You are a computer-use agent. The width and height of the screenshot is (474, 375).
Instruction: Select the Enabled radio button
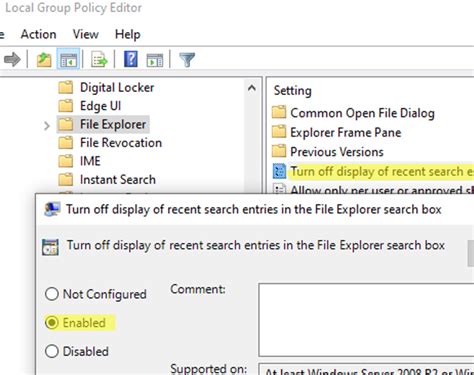pyautogui.click(x=52, y=323)
